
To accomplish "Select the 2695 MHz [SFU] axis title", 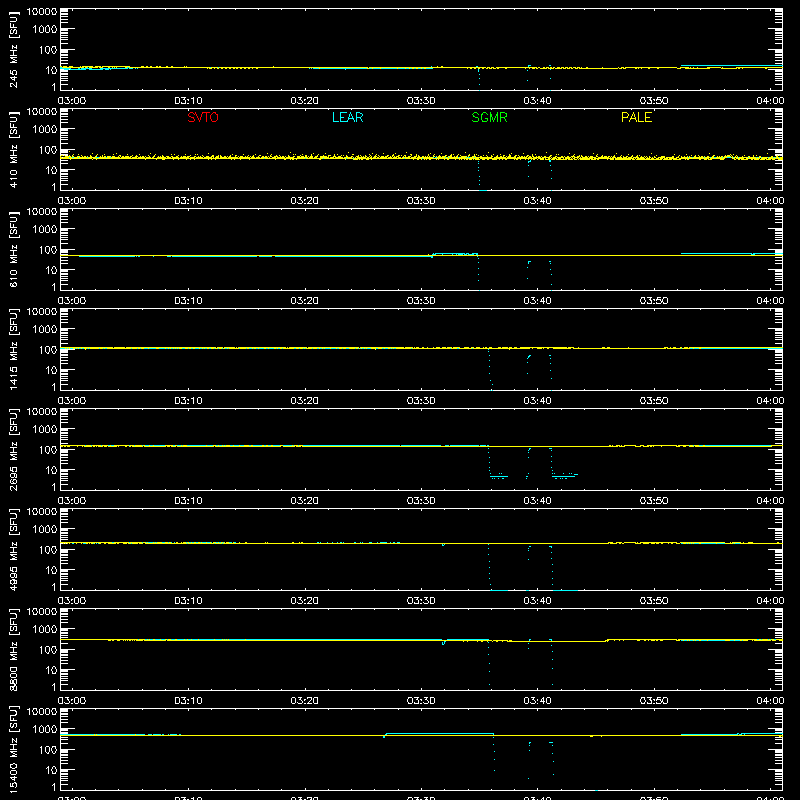I will click(x=14, y=450).
